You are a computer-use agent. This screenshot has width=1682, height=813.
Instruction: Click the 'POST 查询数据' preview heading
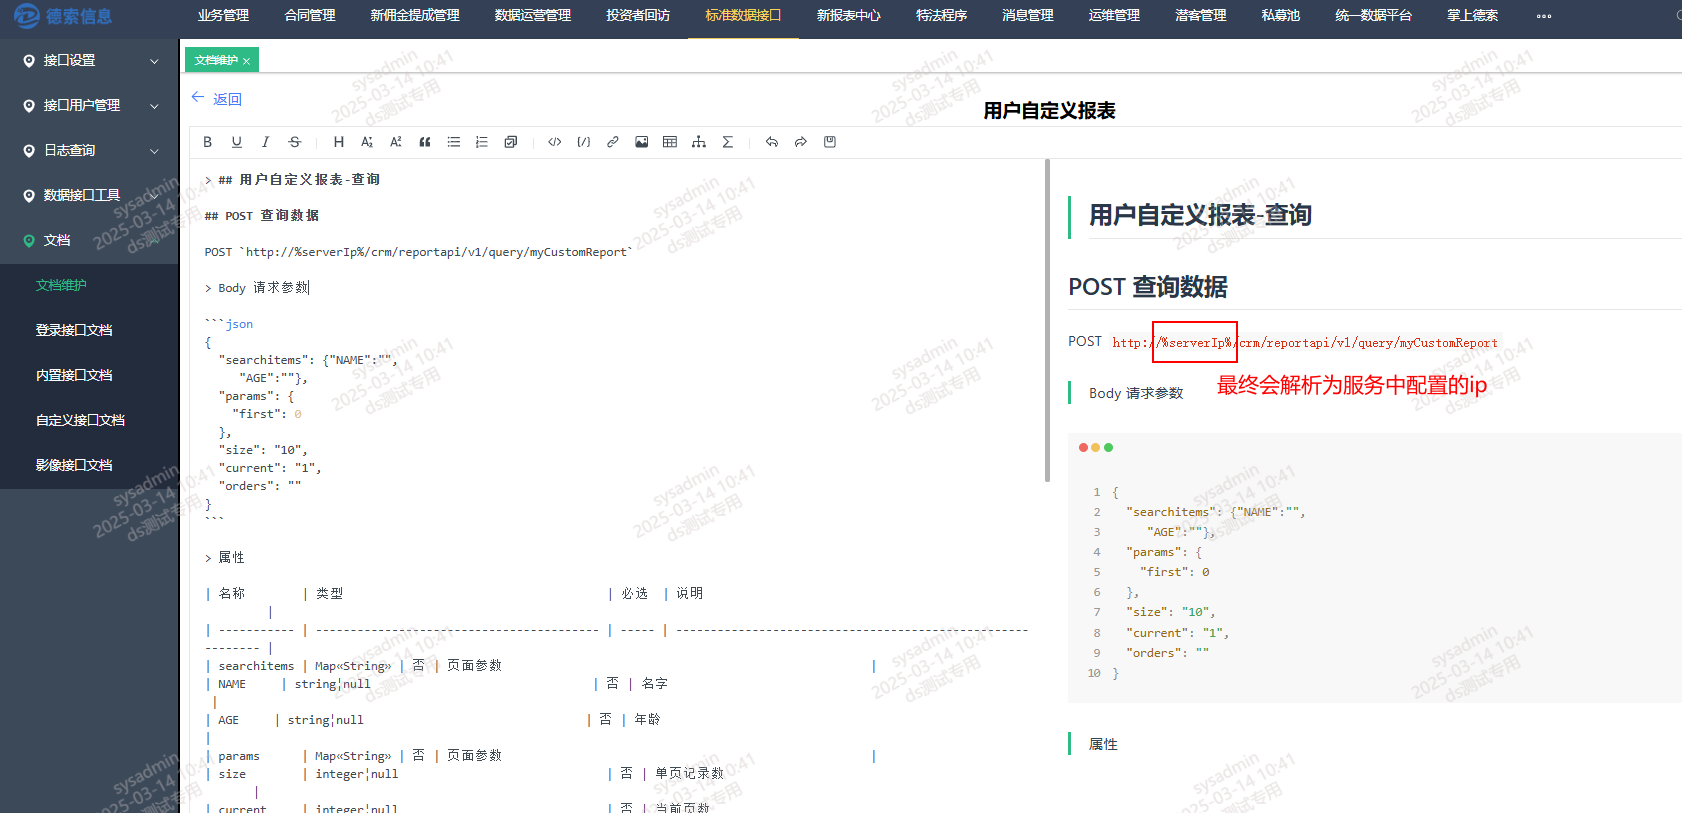point(1148,287)
